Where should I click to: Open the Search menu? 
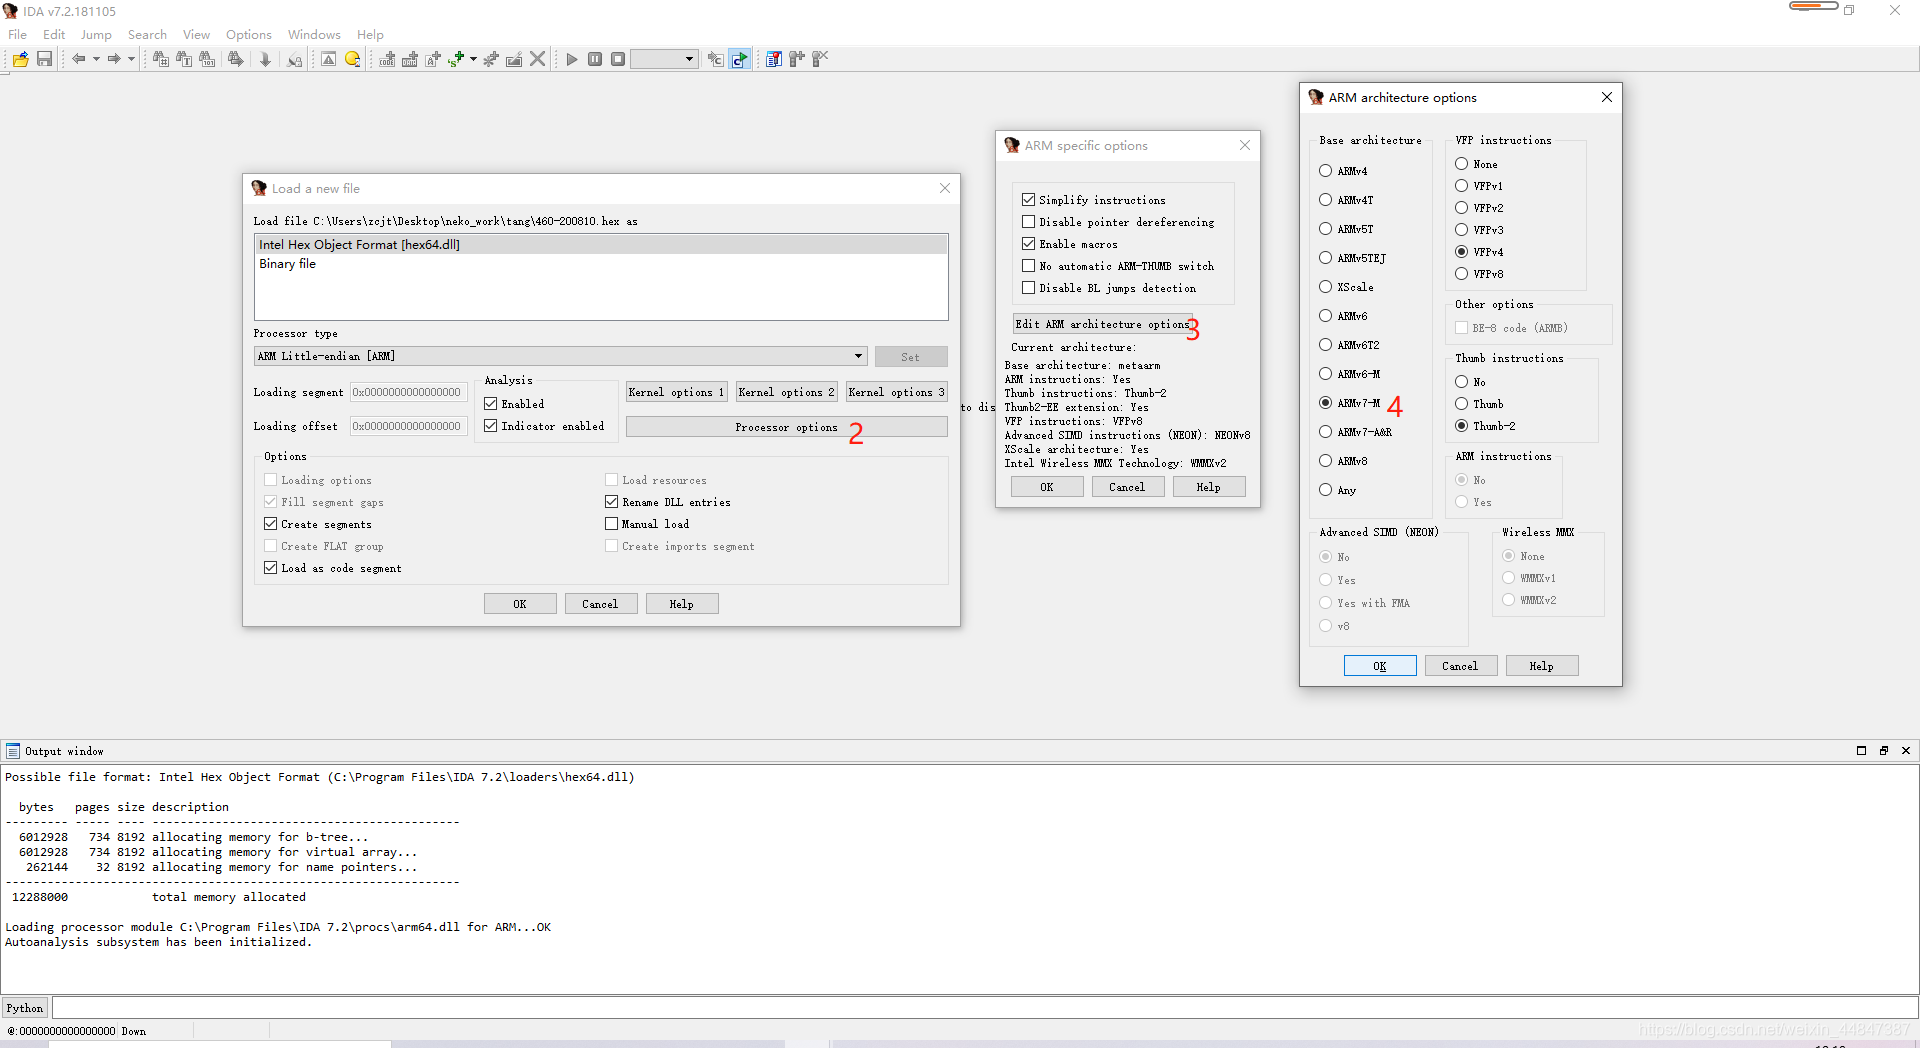pyautogui.click(x=147, y=34)
